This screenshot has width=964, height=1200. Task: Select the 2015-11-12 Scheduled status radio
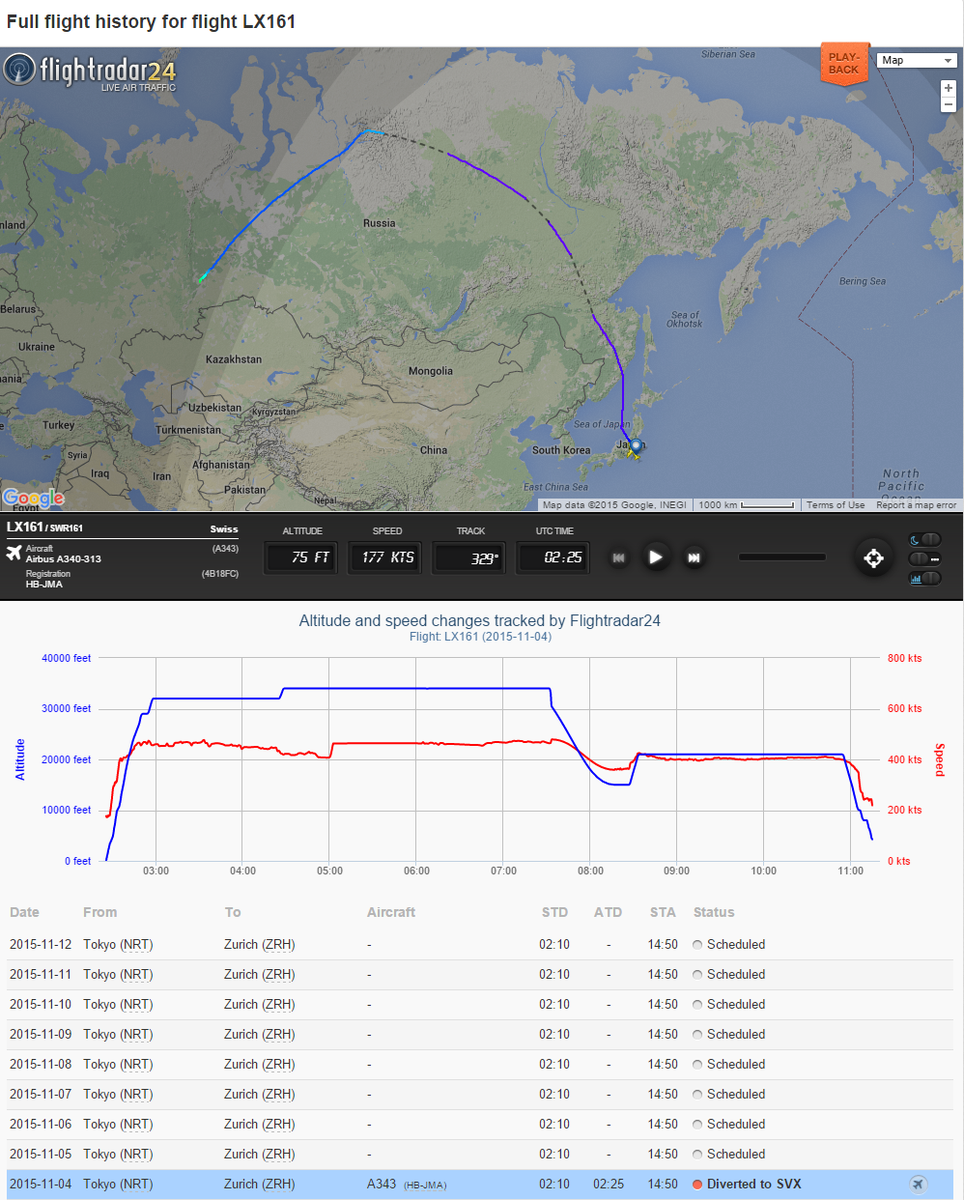pyautogui.click(x=698, y=945)
